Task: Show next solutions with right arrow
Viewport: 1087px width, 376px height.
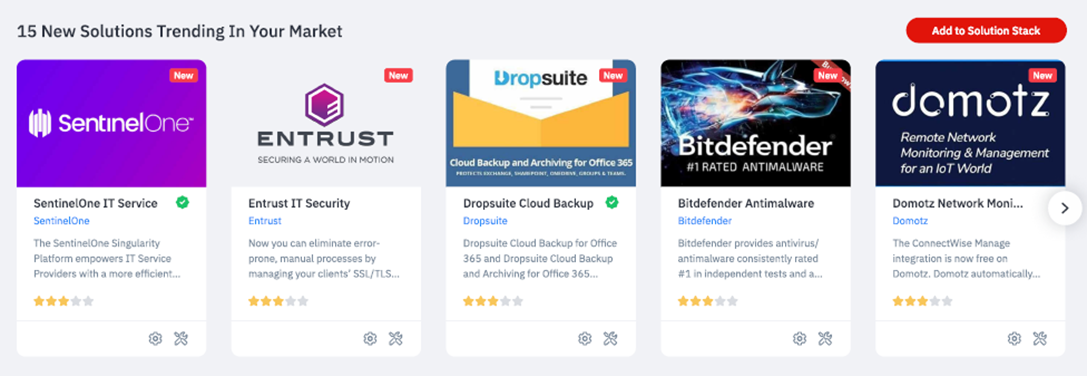Action: (x=1066, y=208)
